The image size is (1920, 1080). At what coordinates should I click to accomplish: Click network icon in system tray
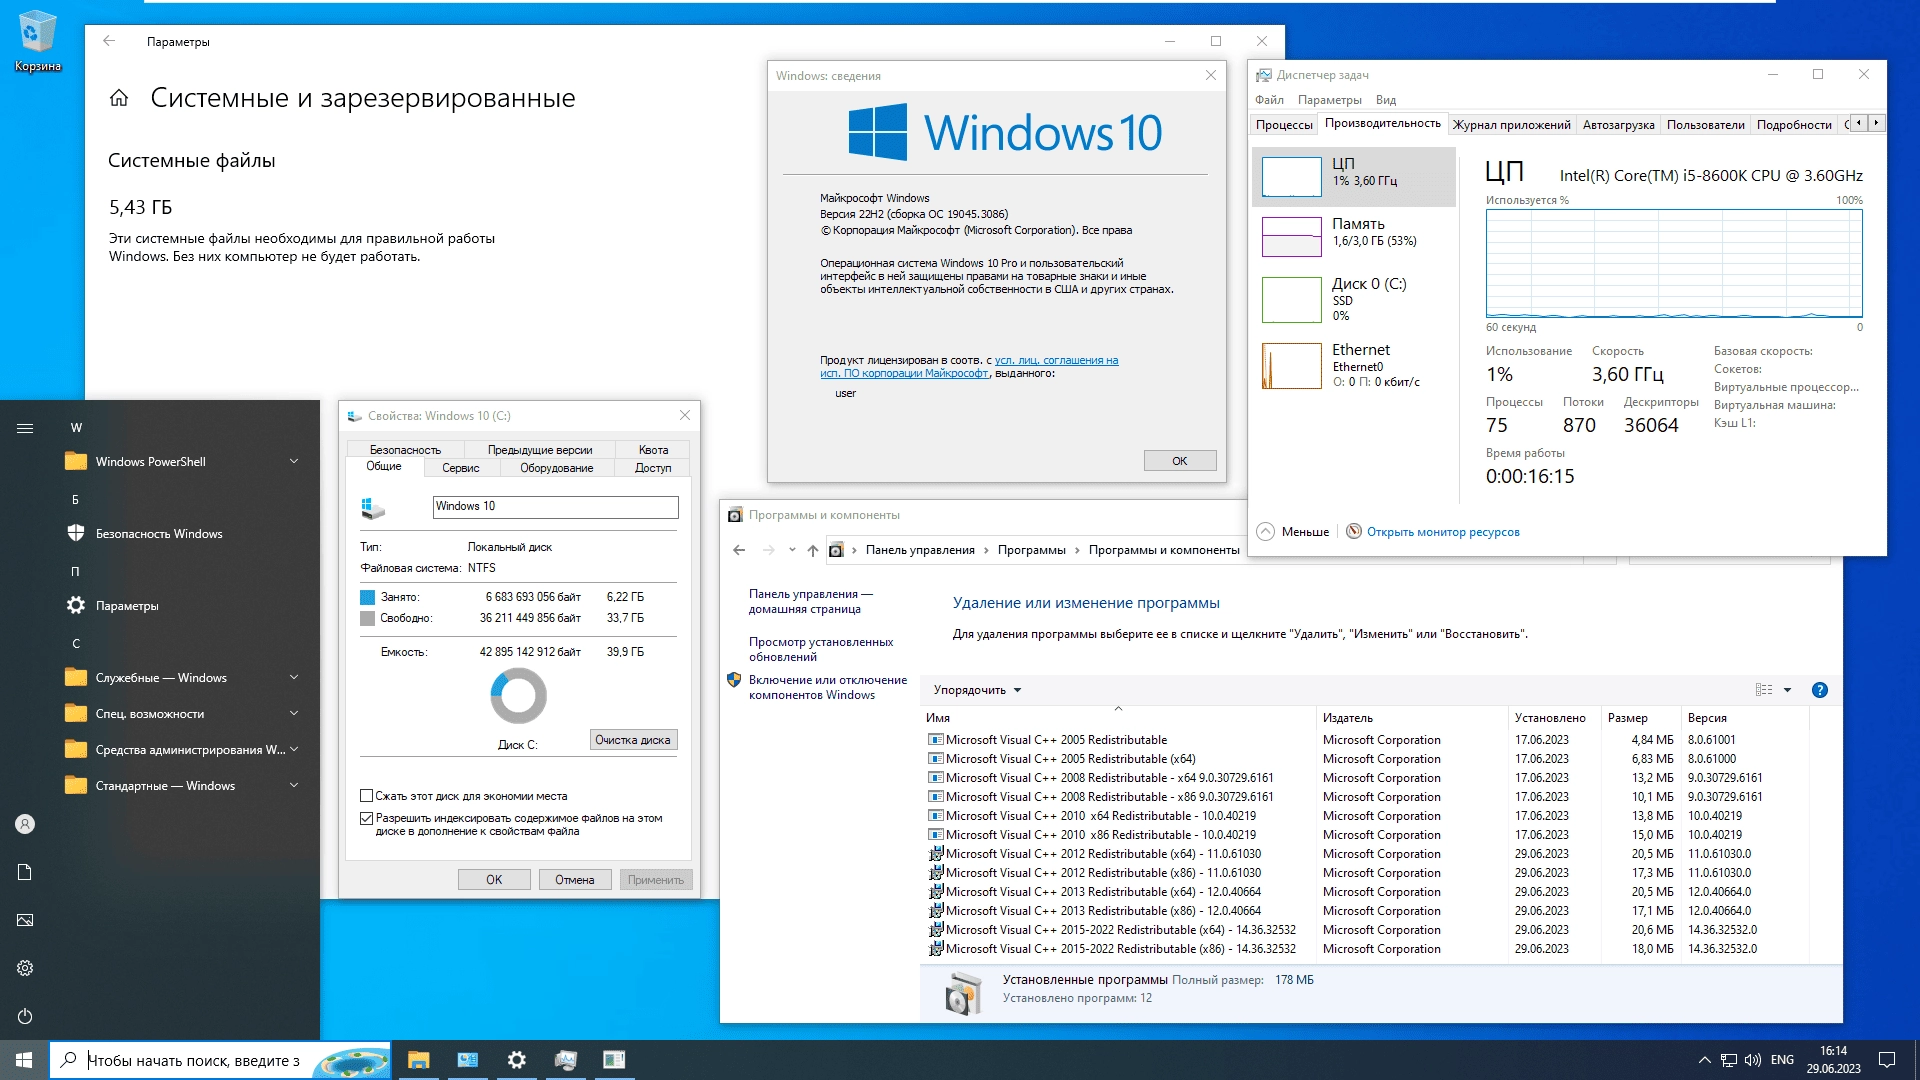[1728, 1060]
